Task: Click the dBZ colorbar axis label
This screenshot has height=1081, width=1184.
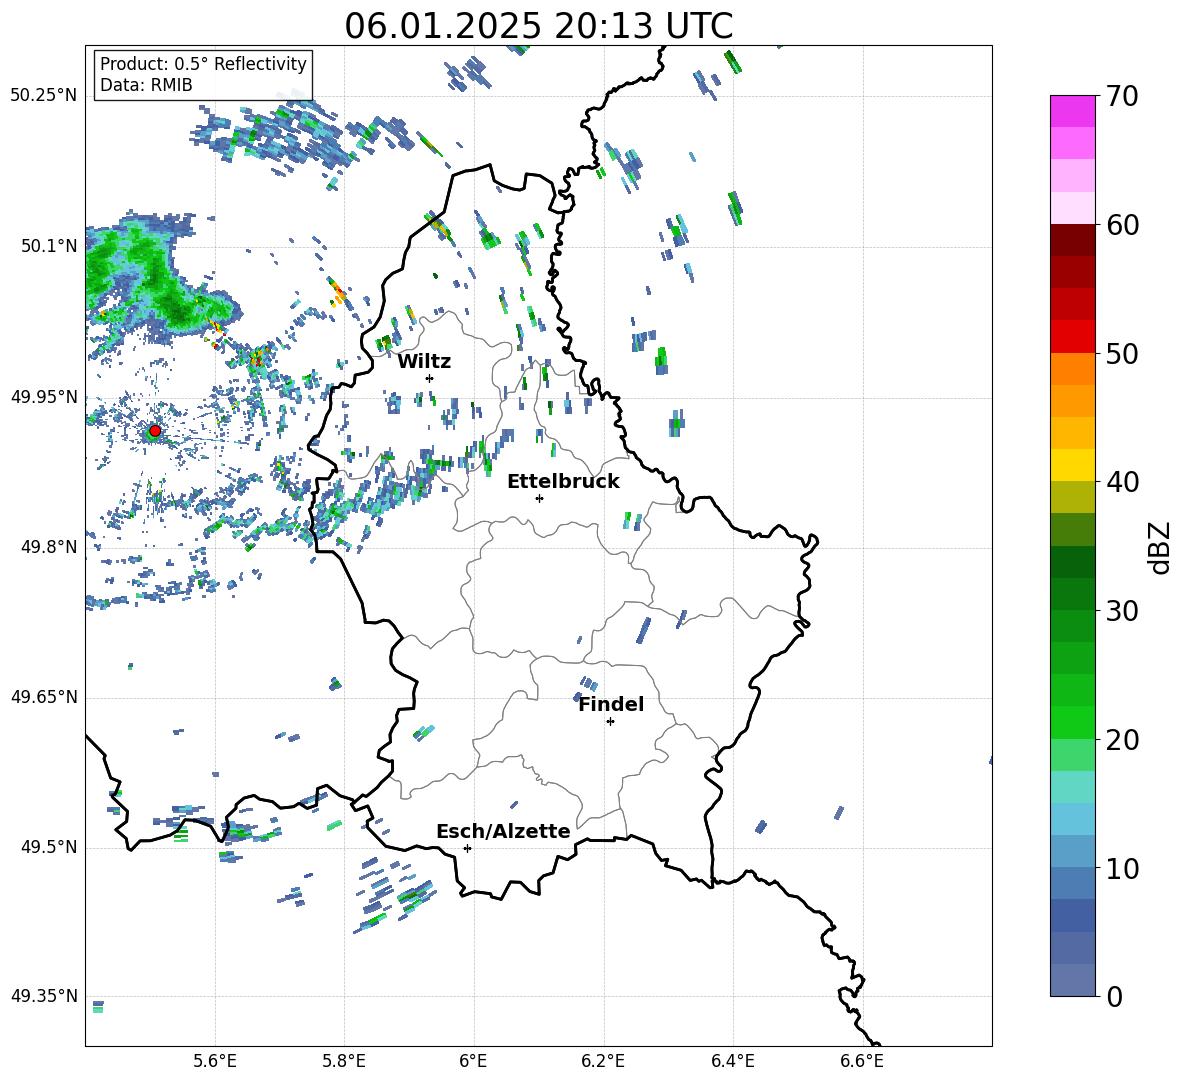Action: point(1161,548)
